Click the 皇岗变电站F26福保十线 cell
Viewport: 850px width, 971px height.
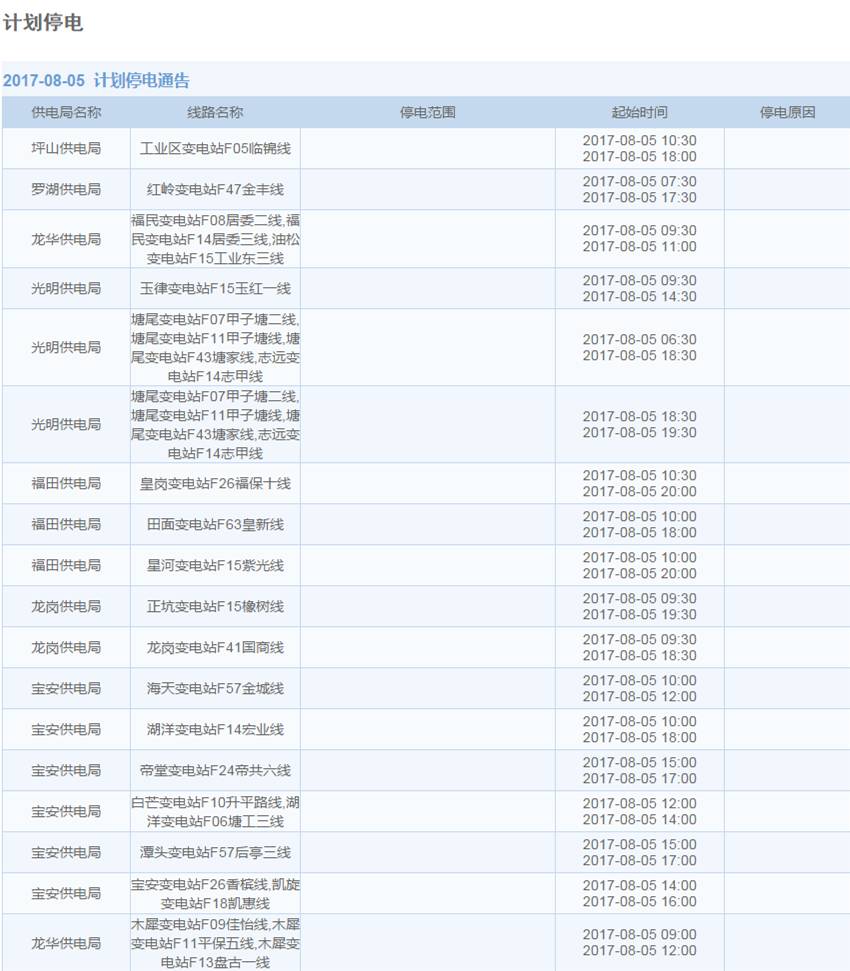[x=215, y=483]
